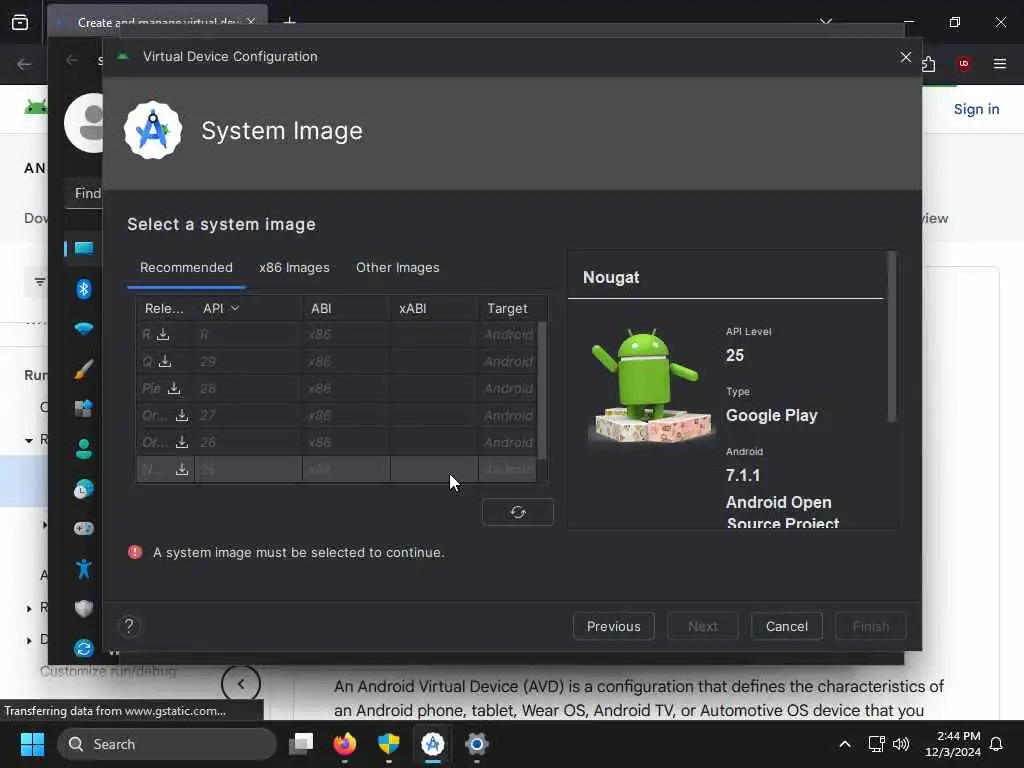
Task: Click the Next button
Action: pos(703,626)
